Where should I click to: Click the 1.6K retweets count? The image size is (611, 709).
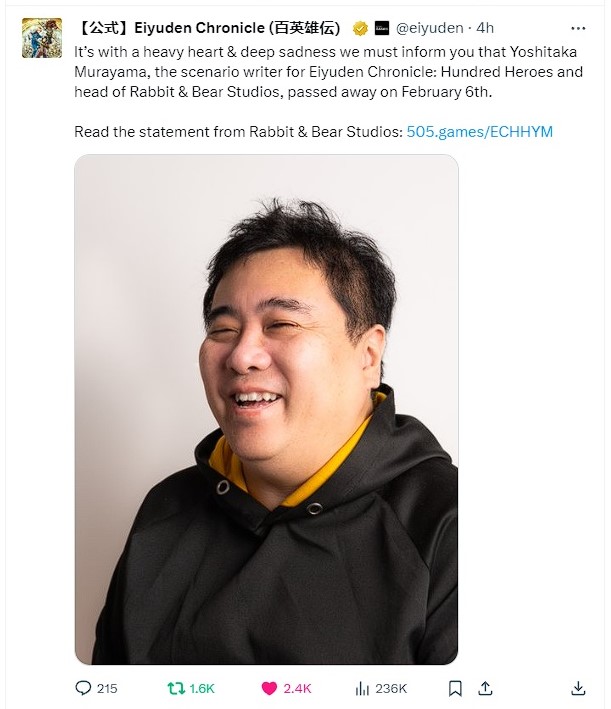(x=202, y=689)
